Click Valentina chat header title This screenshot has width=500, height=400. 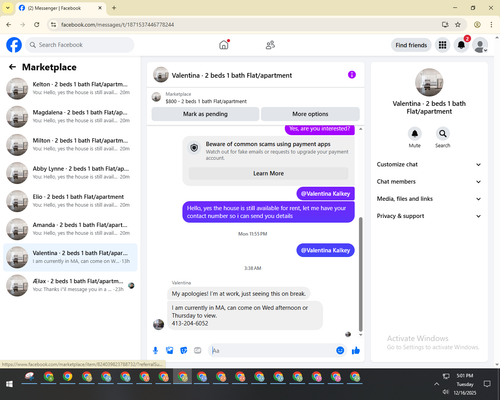pyautogui.click(x=232, y=75)
